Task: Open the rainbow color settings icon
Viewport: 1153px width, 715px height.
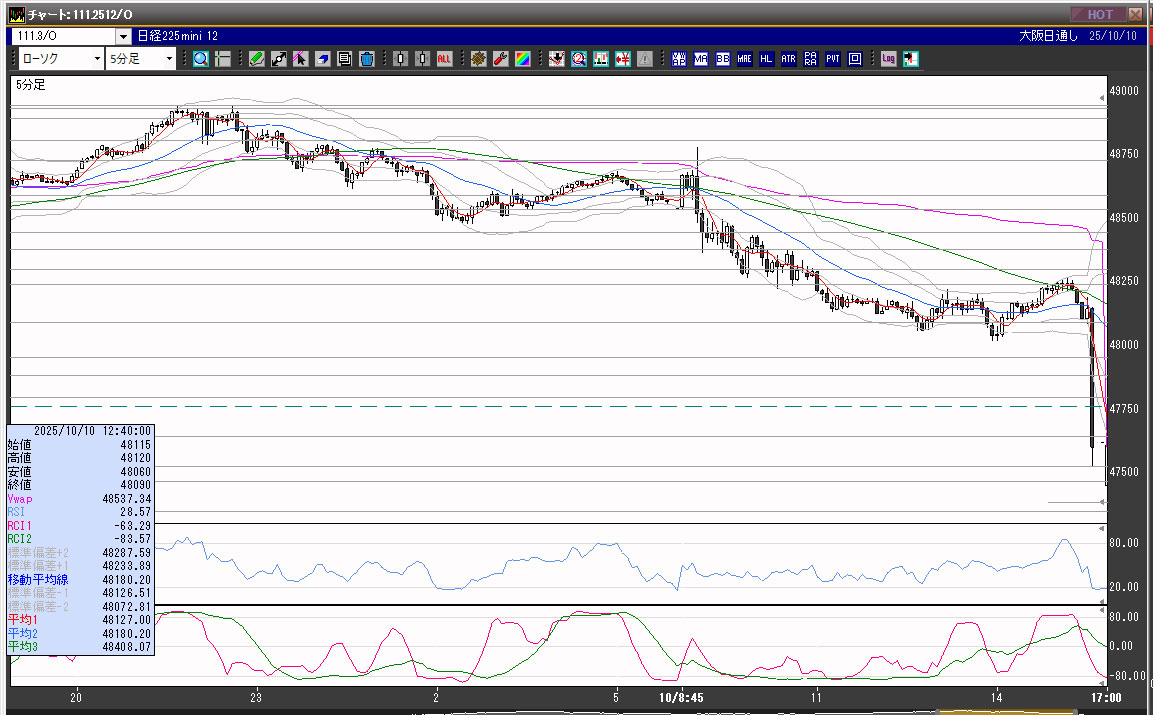Action: pos(522,59)
